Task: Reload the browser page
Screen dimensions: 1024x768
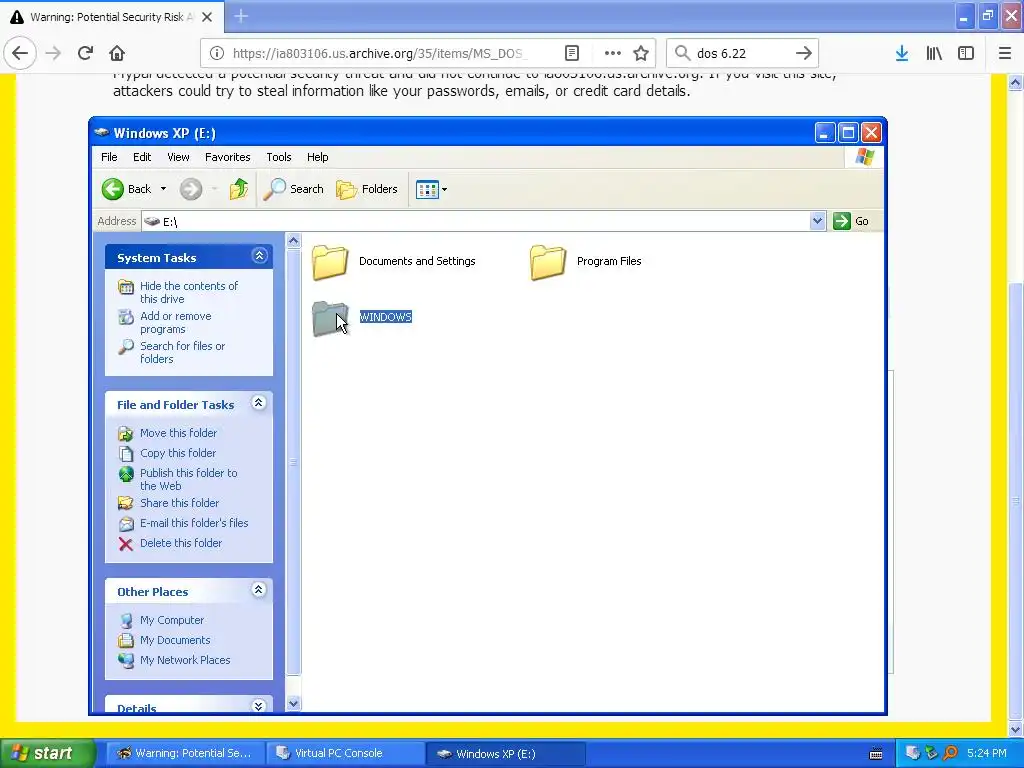Action: tap(86, 54)
